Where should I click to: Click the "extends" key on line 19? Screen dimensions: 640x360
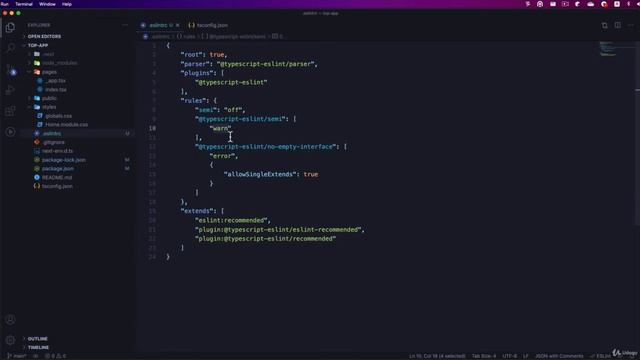(197, 211)
